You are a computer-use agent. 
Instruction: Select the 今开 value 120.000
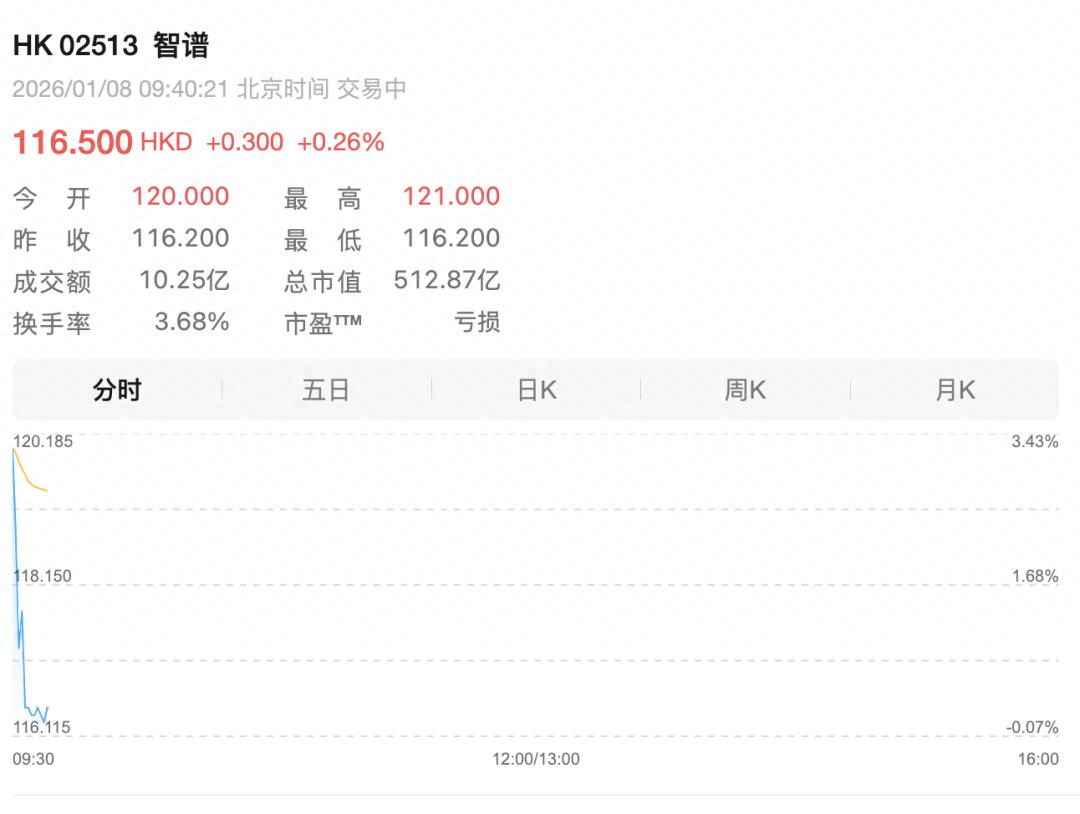[x=181, y=196]
